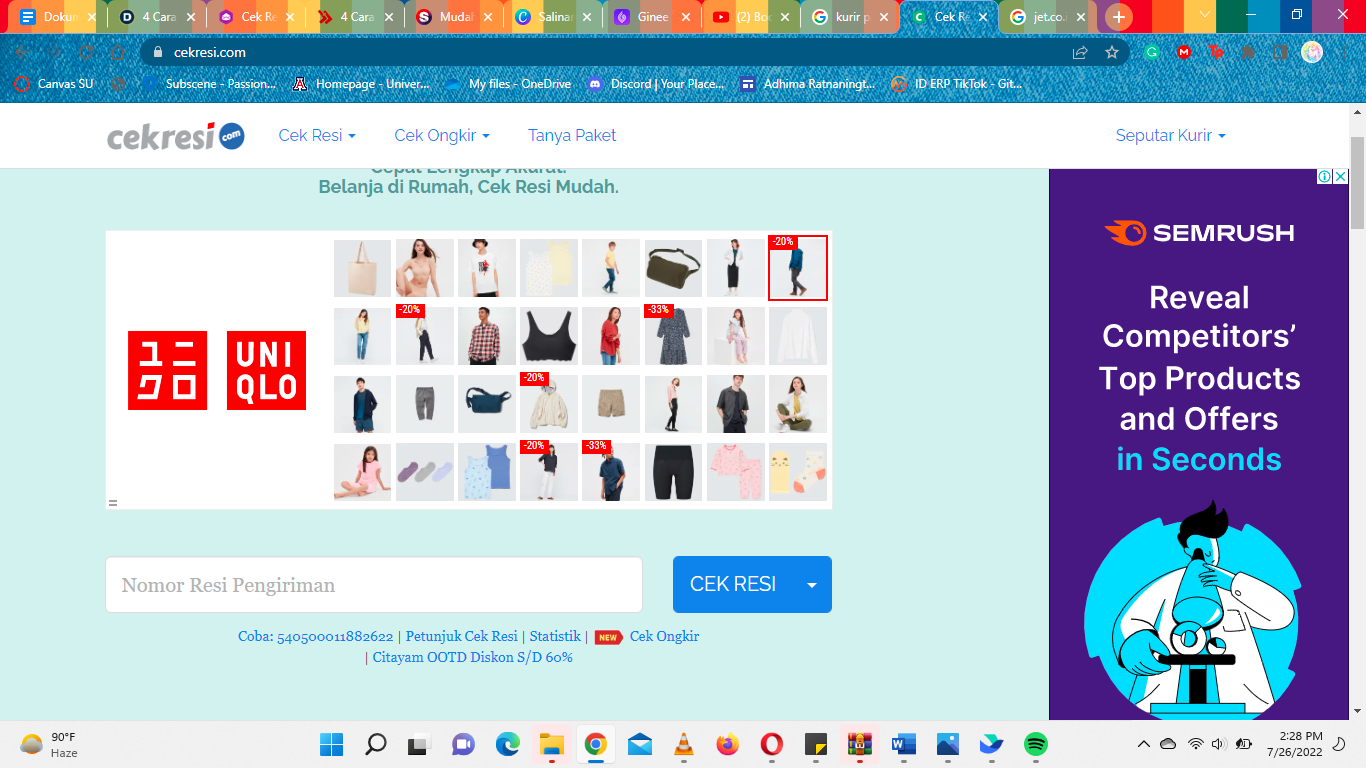Viewport: 1366px width, 768px height.
Task: Open VLC media player from the taskbar
Action: pyautogui.click(x=684, y=744)
